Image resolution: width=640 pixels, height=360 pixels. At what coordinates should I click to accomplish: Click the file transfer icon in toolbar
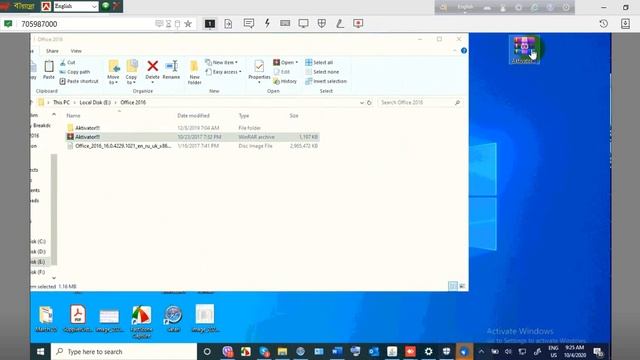pos(228,24)
